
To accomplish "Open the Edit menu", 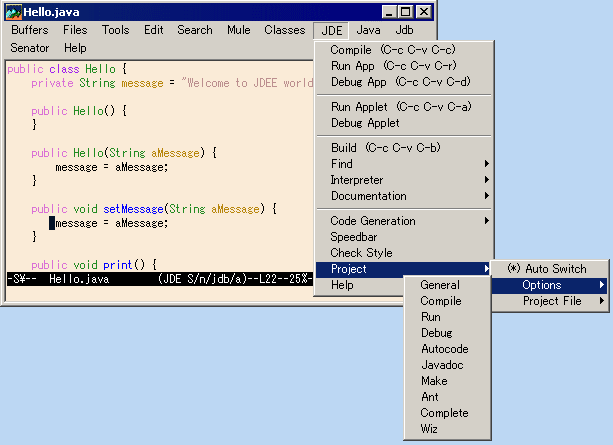I will pos(154,30).
